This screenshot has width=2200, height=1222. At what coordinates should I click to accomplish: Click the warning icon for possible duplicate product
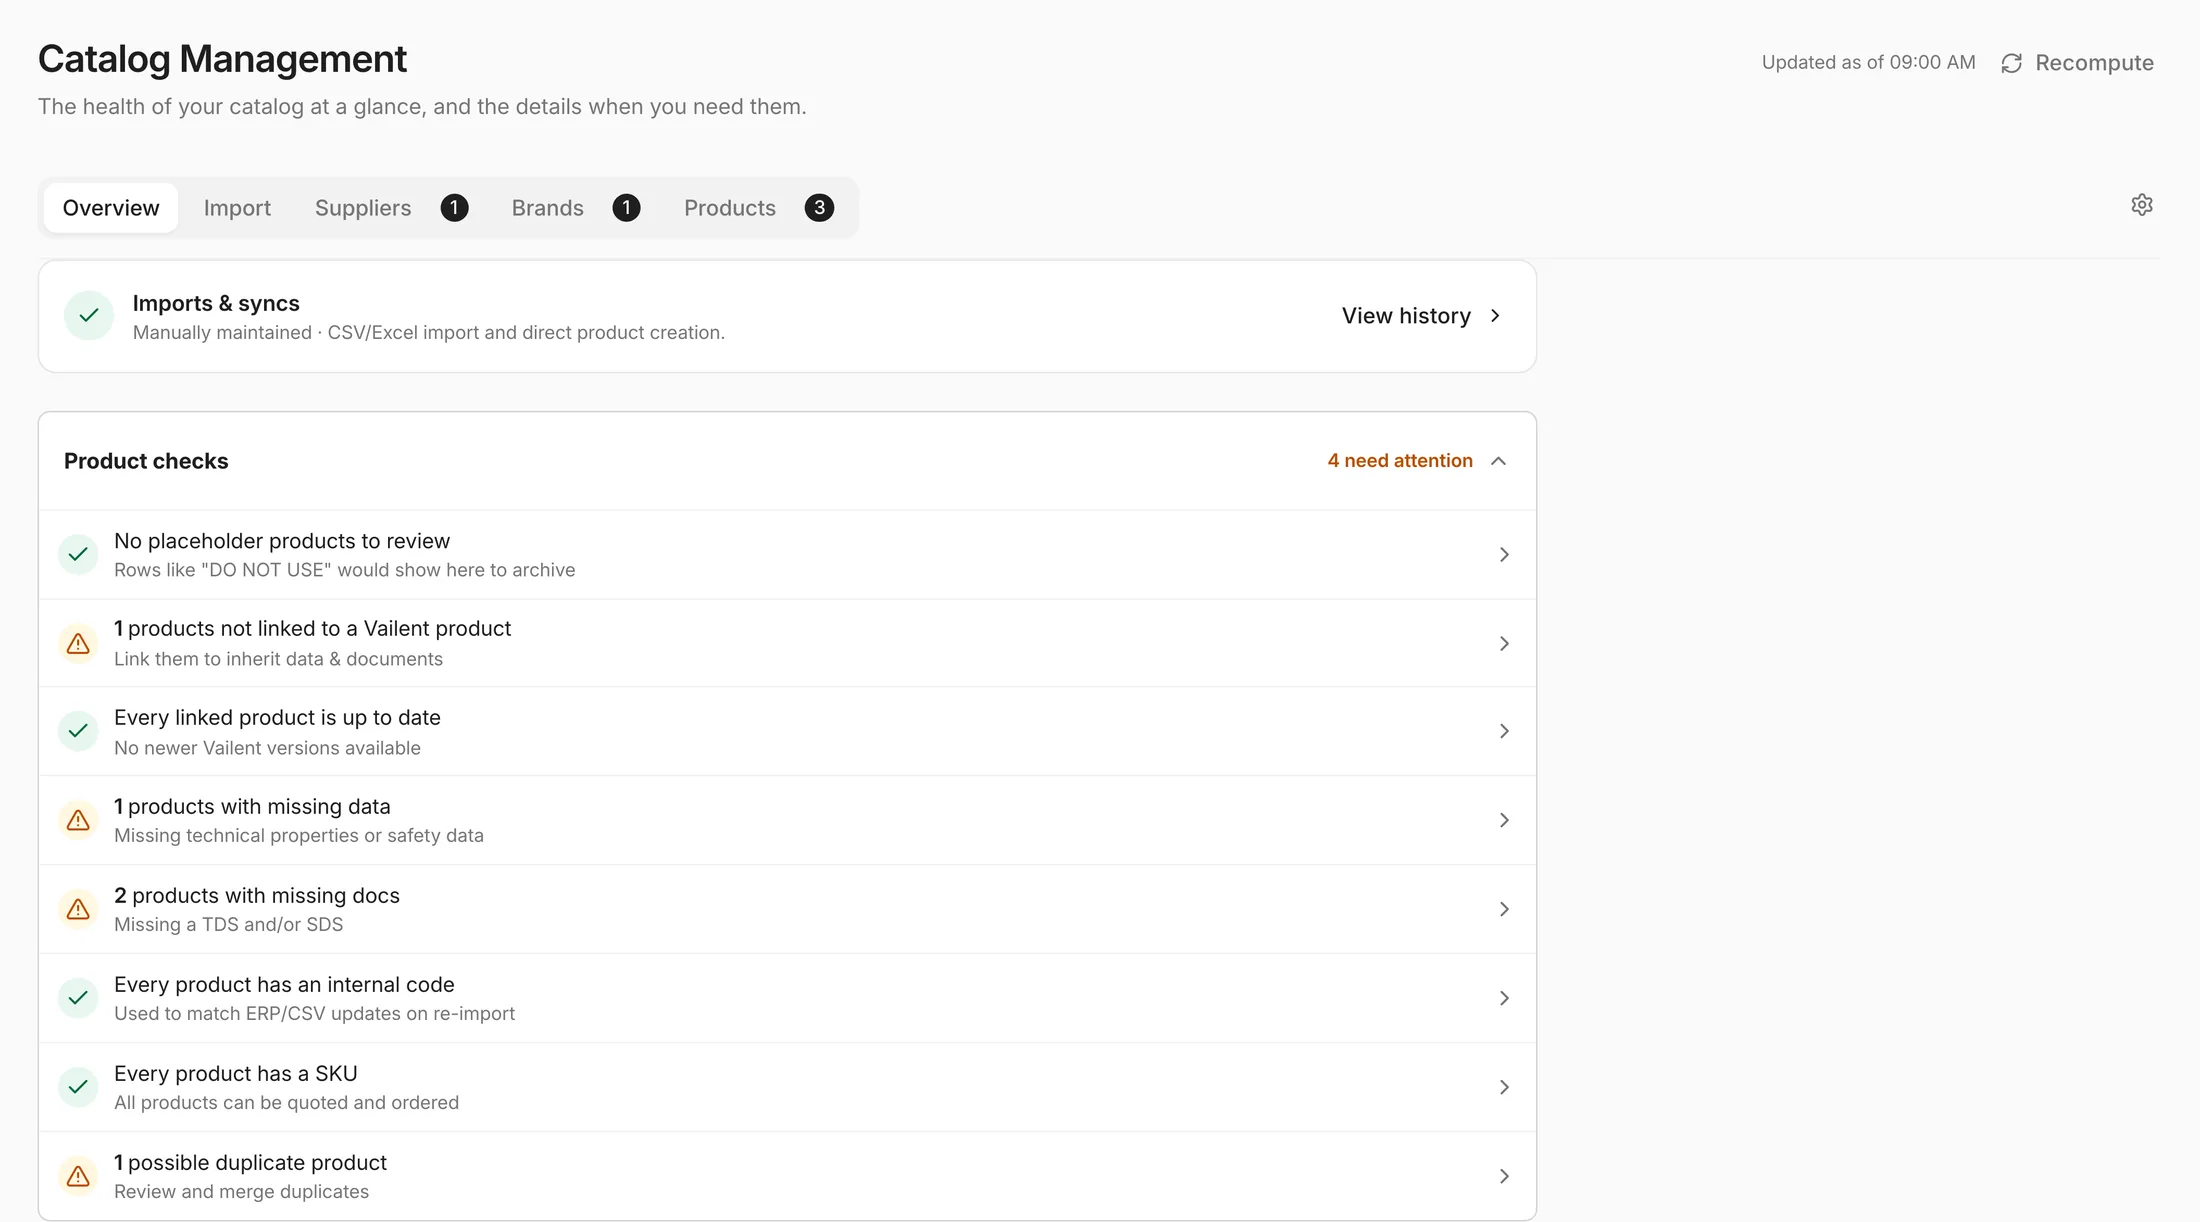tap(78, 1177)
